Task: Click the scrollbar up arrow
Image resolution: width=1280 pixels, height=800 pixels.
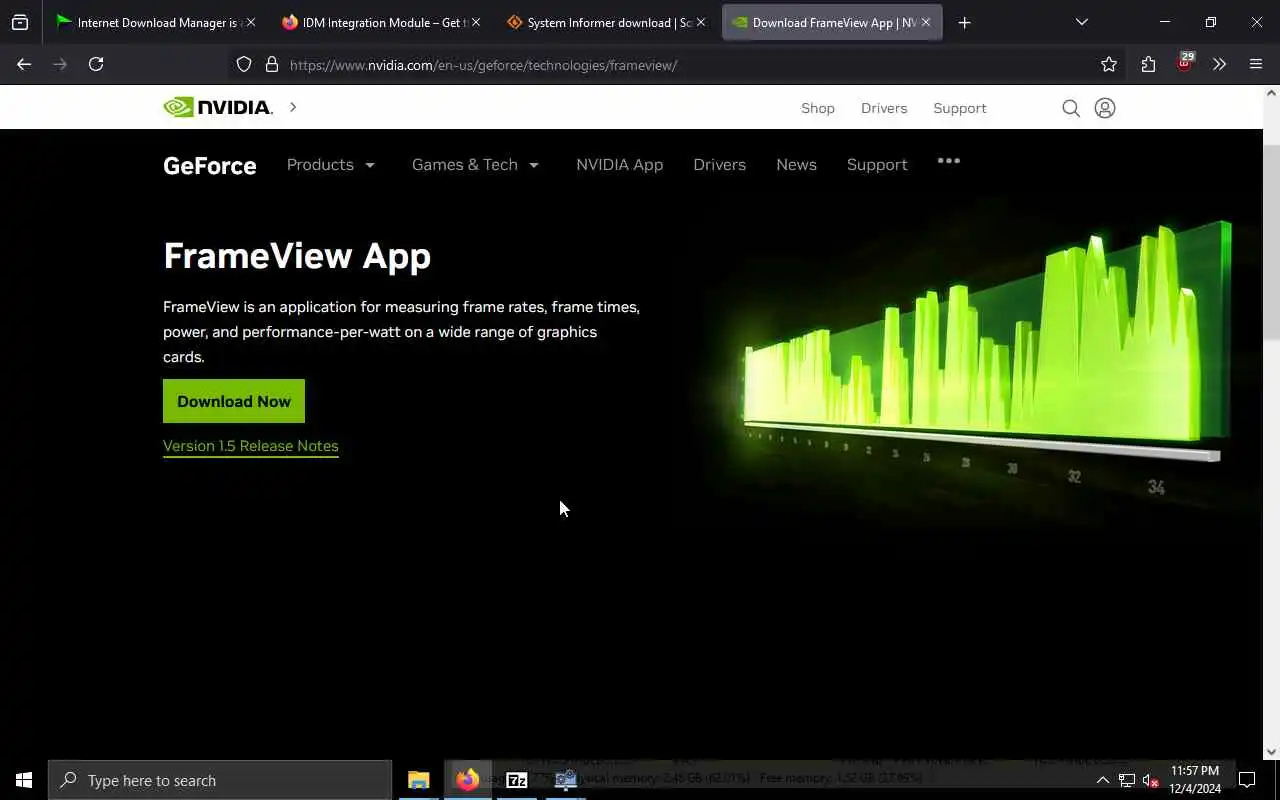Action: coord(1271,93)
